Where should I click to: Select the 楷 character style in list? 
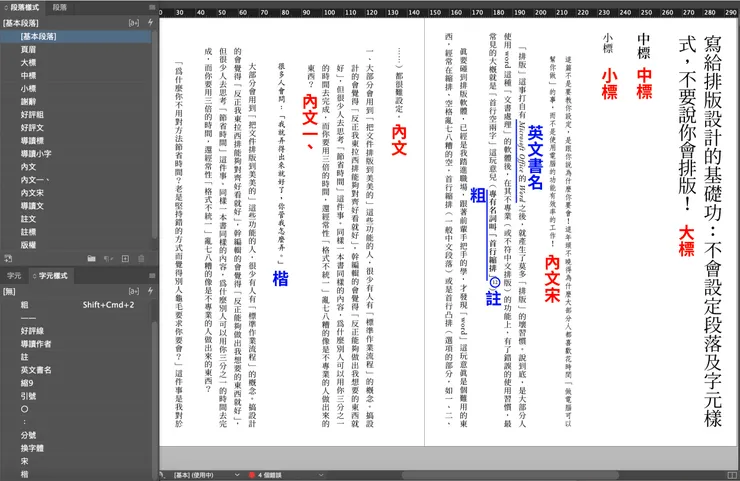click(76, 474)
